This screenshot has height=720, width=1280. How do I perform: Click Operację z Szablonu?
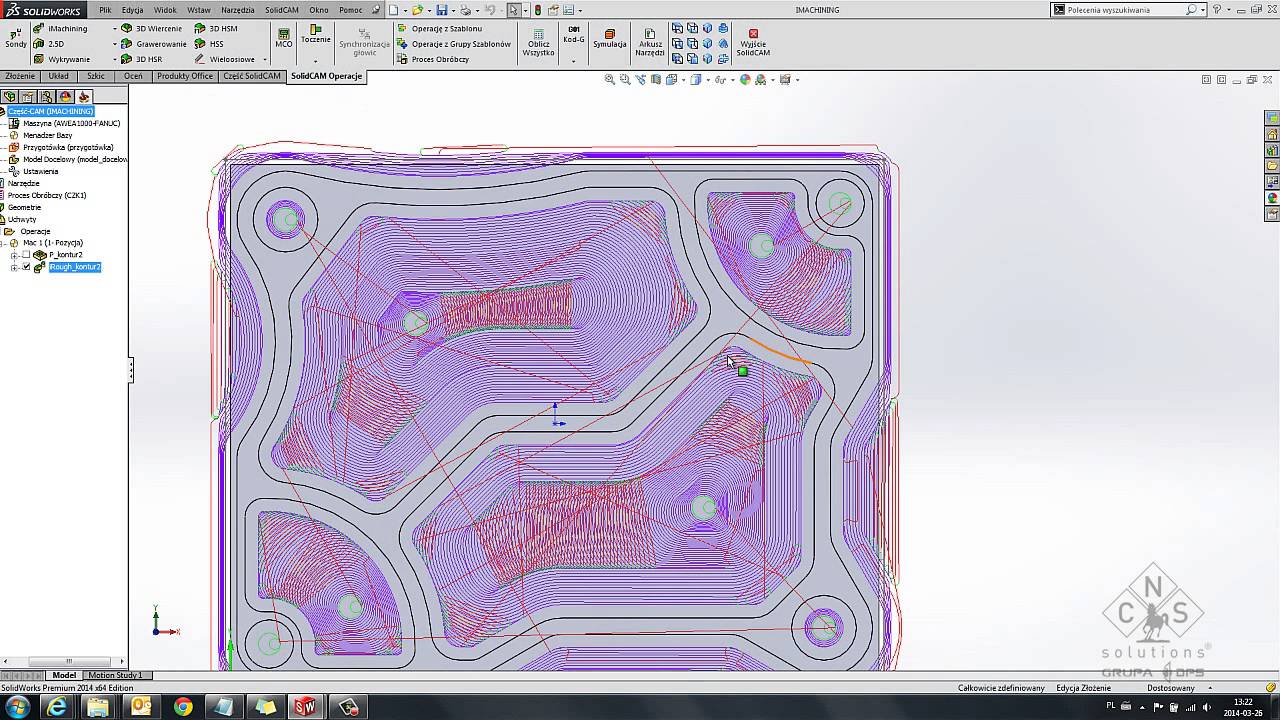pos(439,29)
